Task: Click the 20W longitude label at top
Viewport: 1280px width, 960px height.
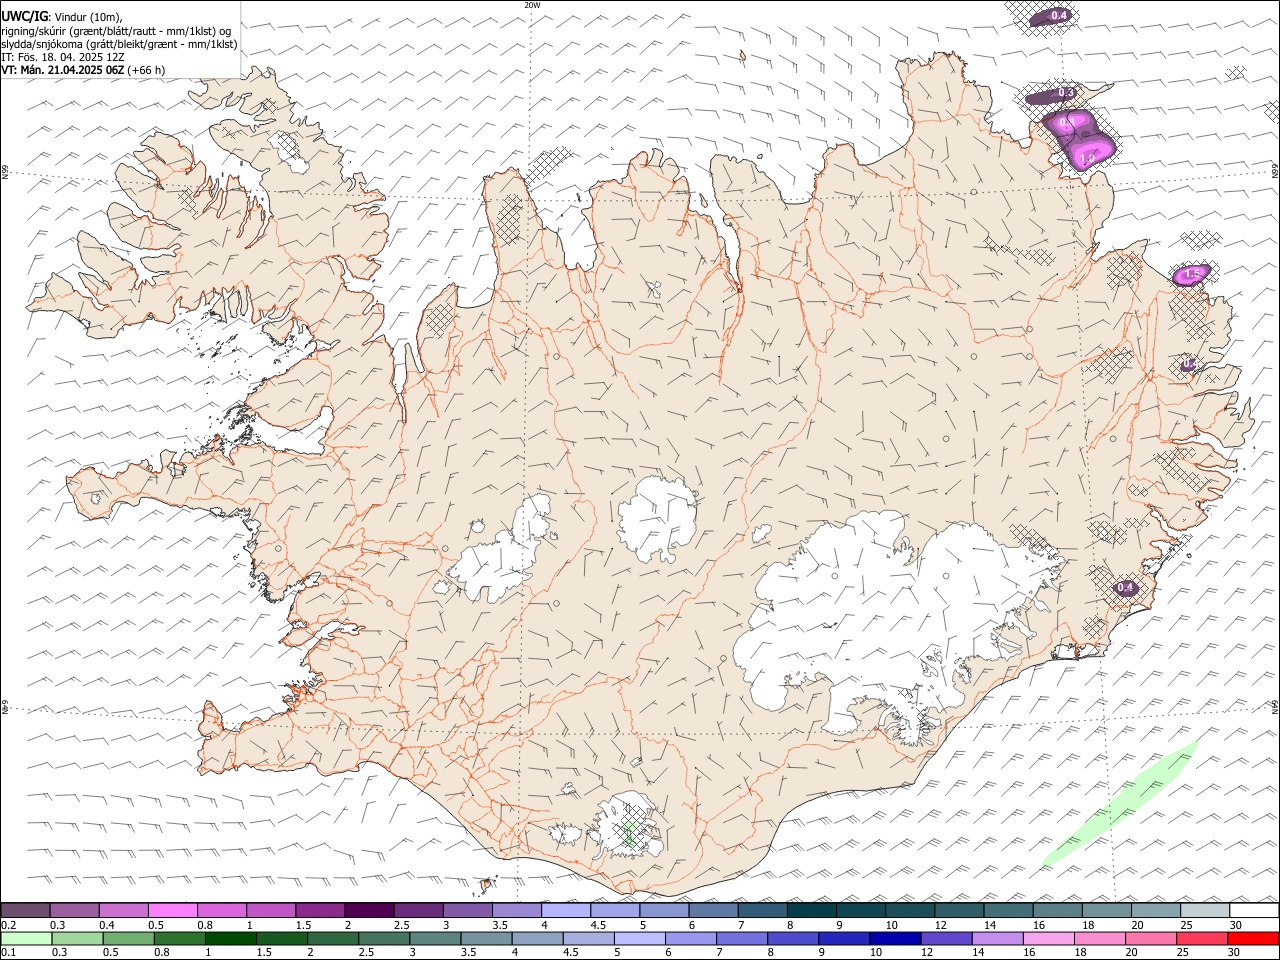Action: point(531,5)
